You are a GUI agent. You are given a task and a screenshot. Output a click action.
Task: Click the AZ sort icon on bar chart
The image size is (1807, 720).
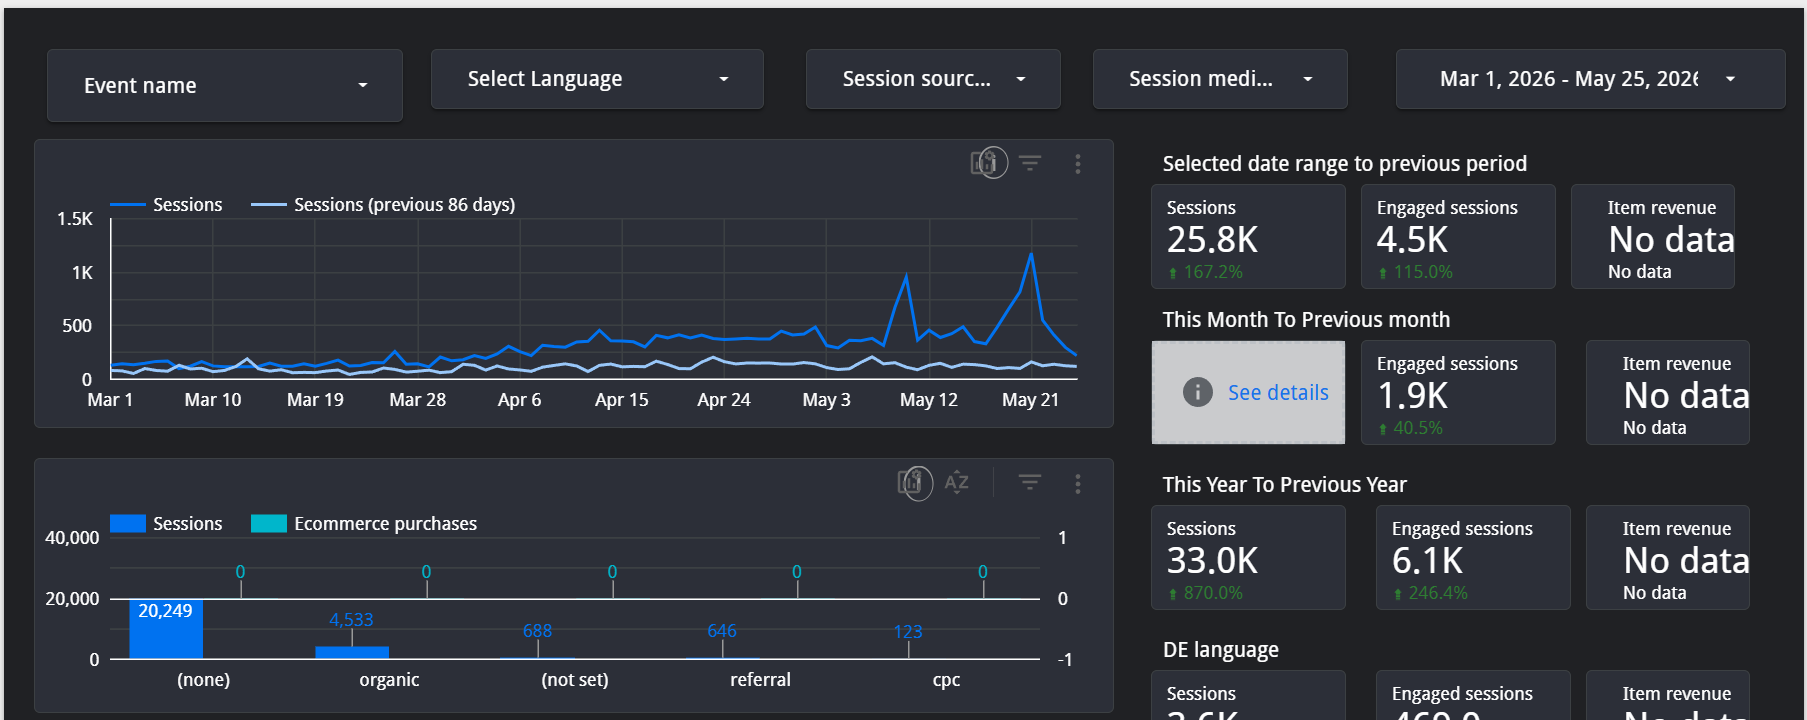[956, 482]
